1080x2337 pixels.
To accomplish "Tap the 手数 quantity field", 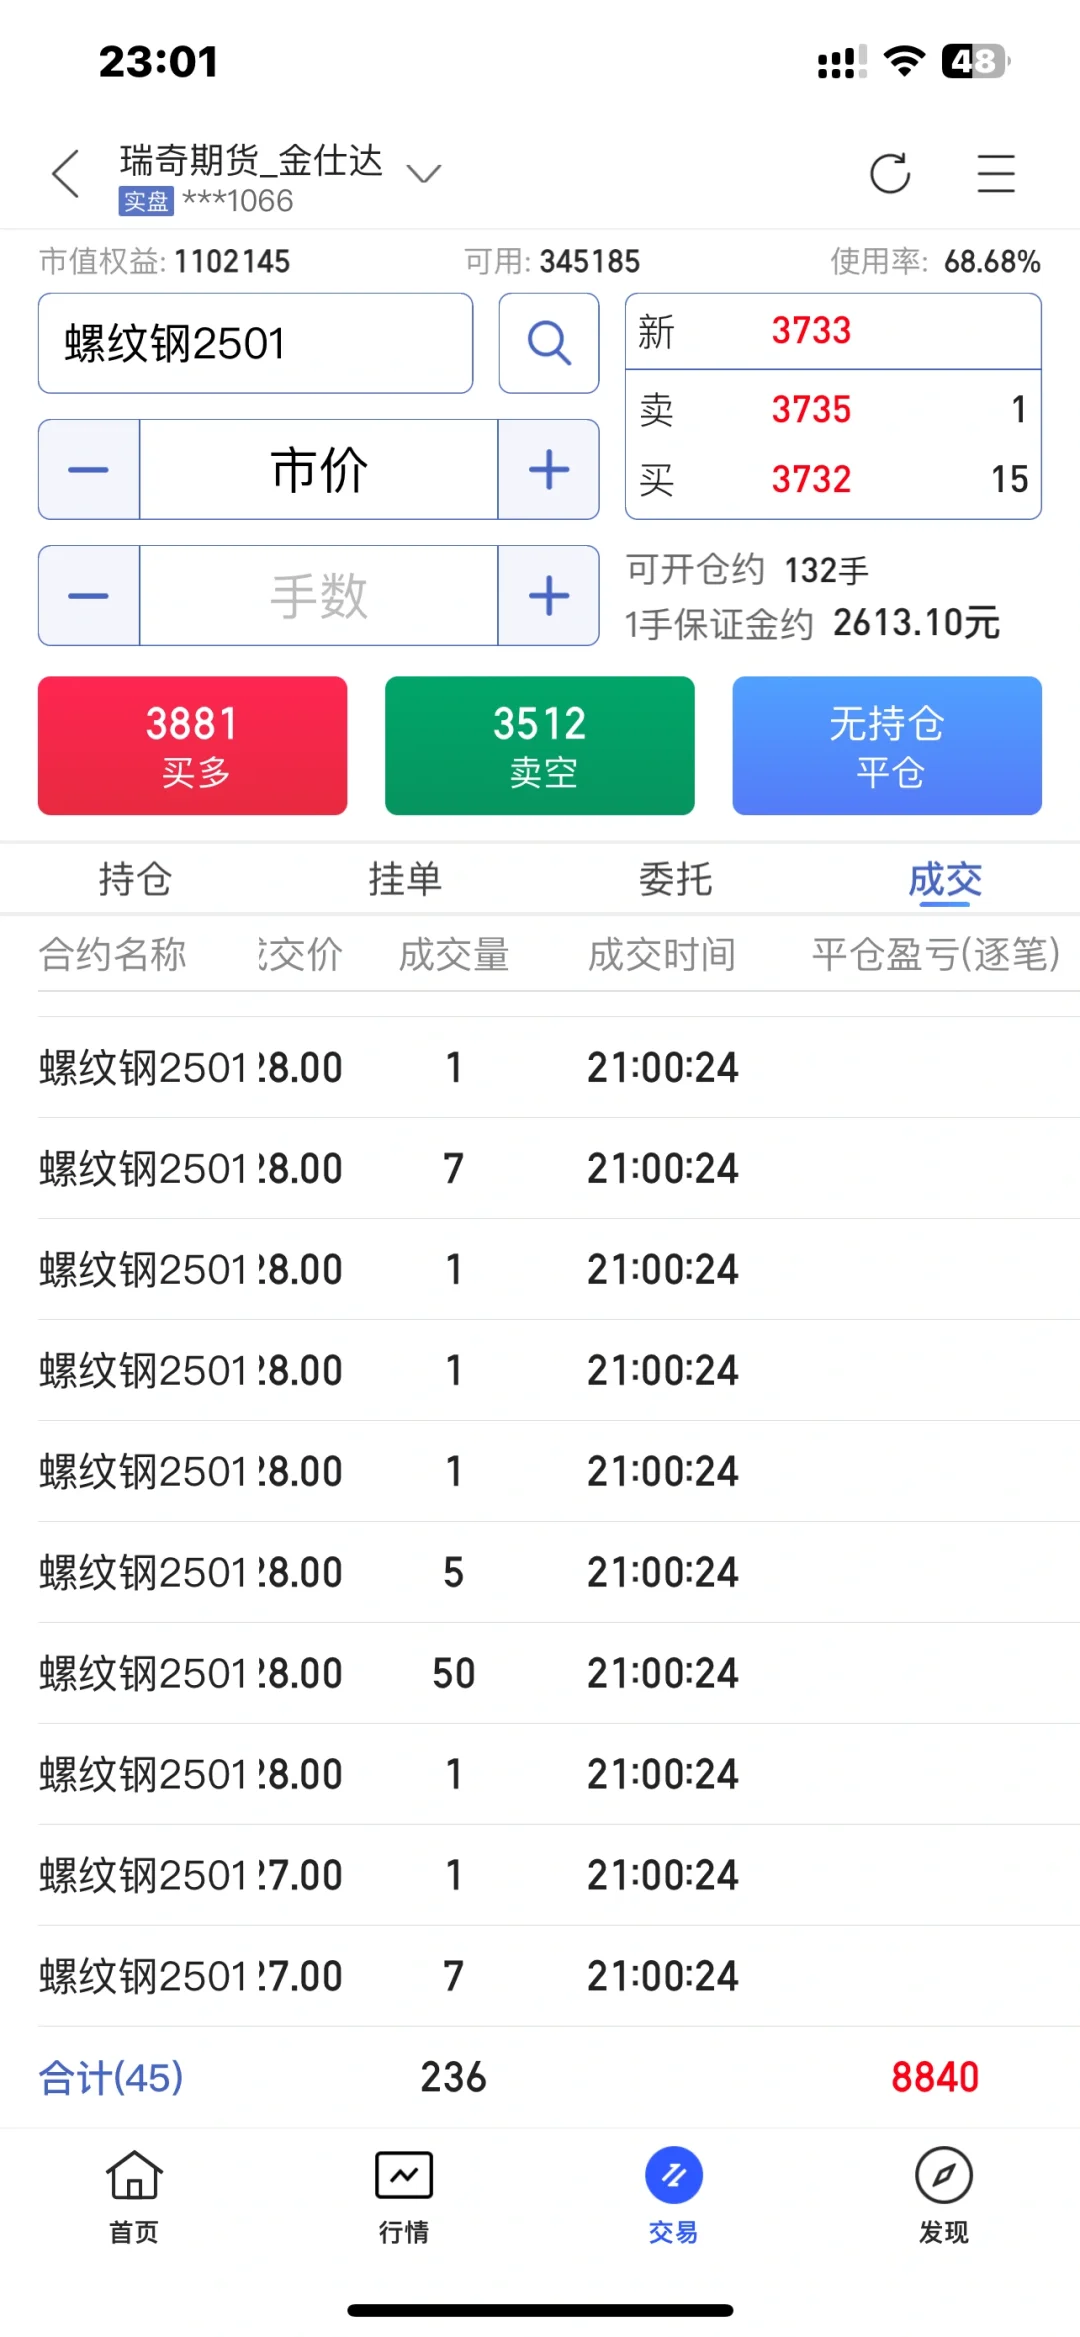I will [319, 595].
